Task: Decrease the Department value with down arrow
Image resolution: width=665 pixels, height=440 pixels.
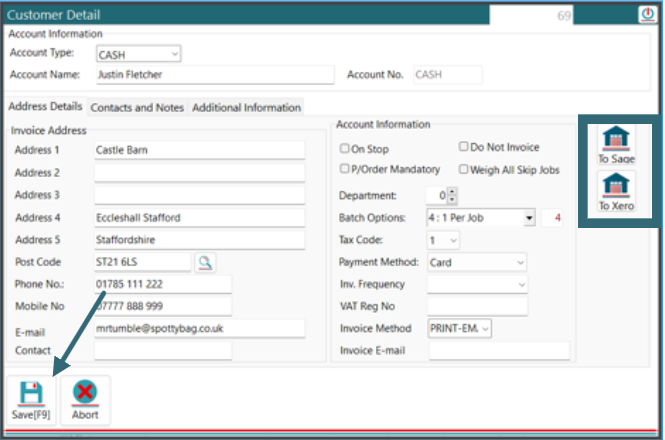Action: point(452,199)
